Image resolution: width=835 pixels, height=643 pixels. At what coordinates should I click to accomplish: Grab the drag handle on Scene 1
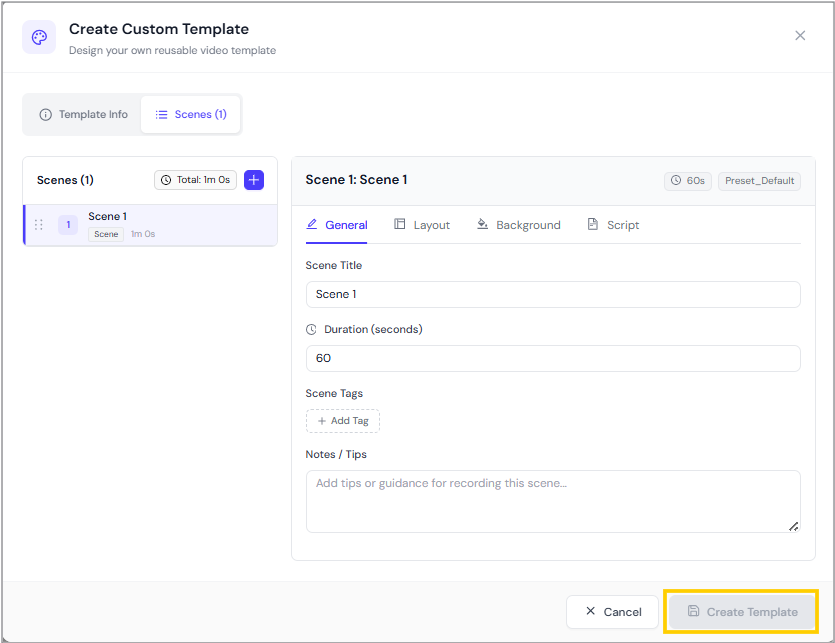pos(39,225)
